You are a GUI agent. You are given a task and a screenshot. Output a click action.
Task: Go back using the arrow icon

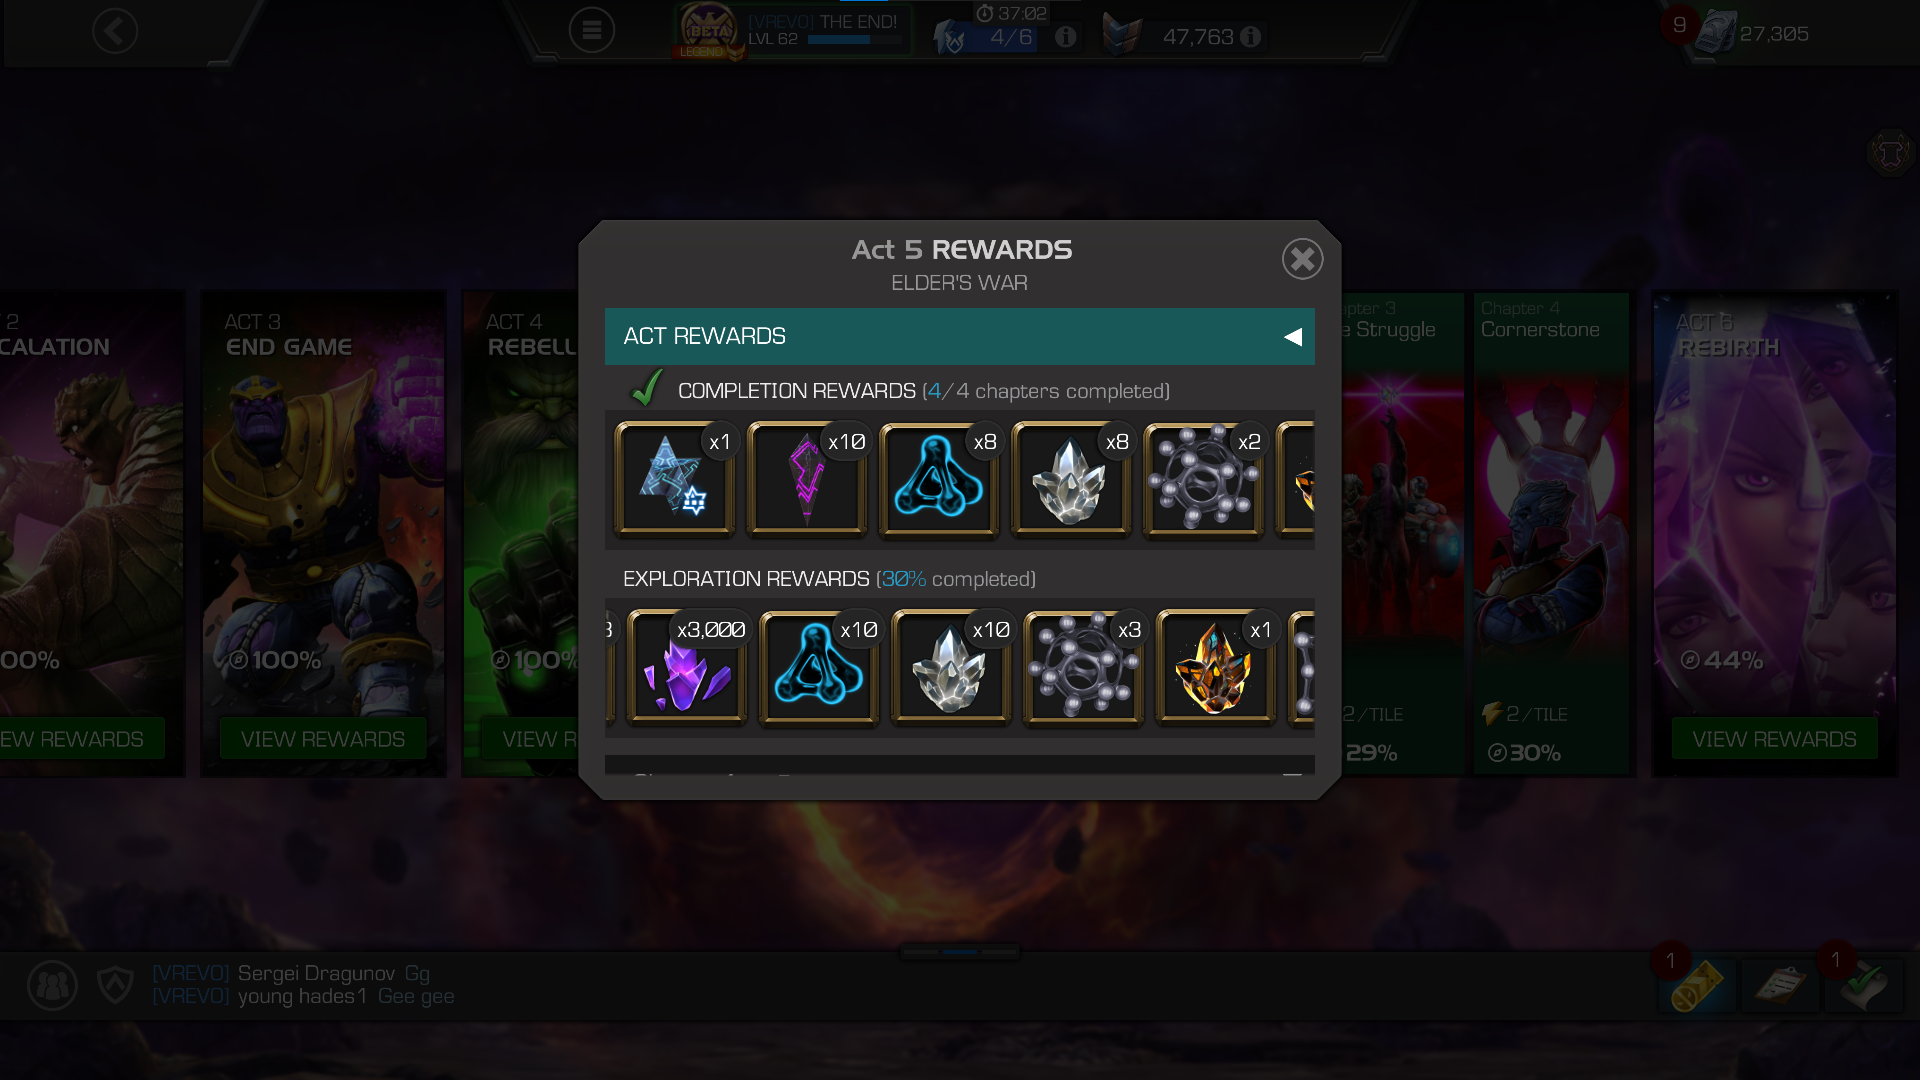pyautogui.click(x=114, y=31)
